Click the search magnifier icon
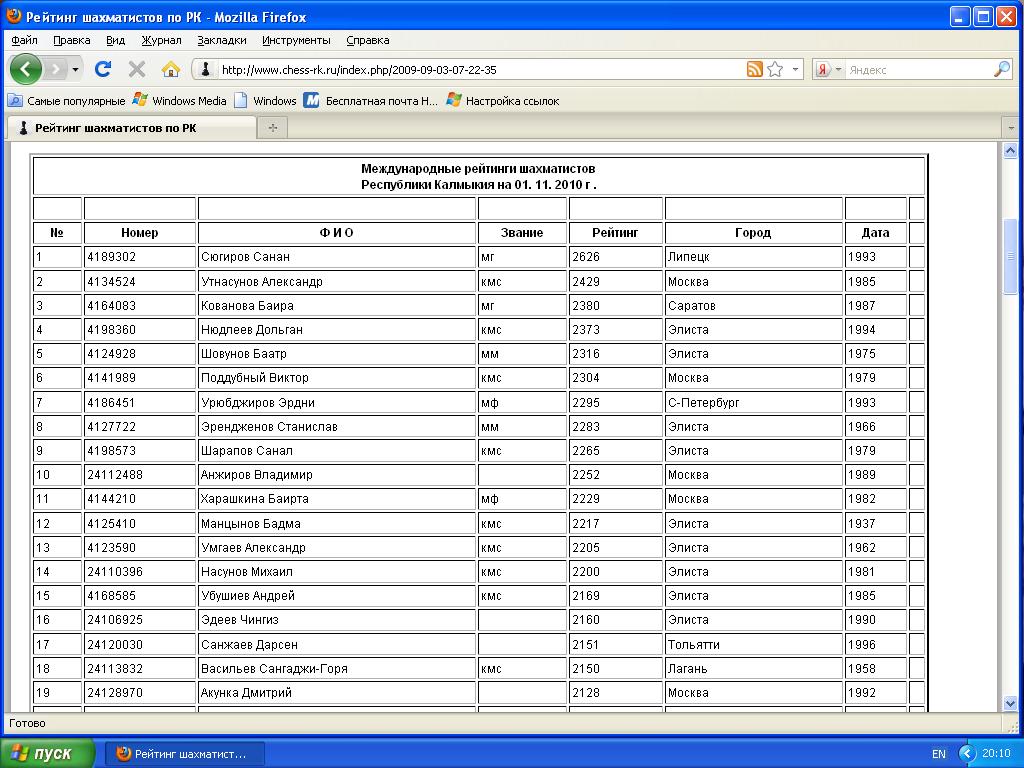The image size is (1024, 768). click(1001, 69)
